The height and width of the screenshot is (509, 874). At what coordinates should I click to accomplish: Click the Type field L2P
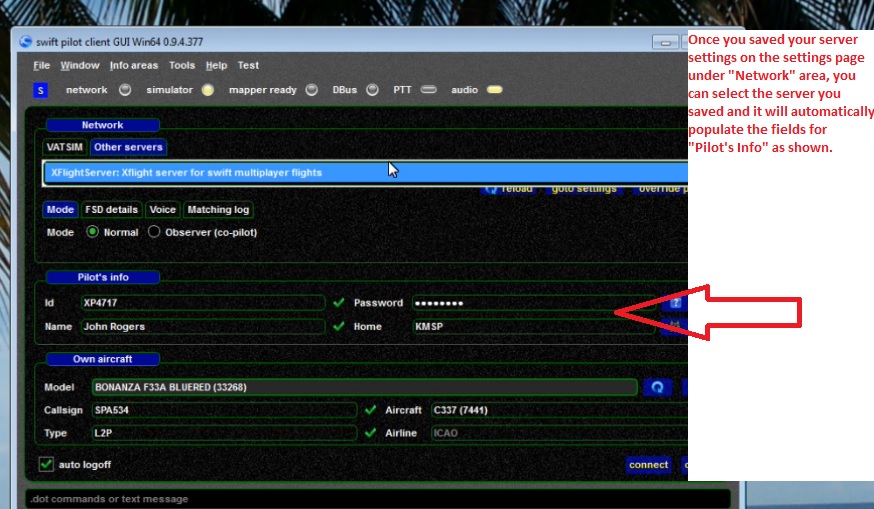224,433
